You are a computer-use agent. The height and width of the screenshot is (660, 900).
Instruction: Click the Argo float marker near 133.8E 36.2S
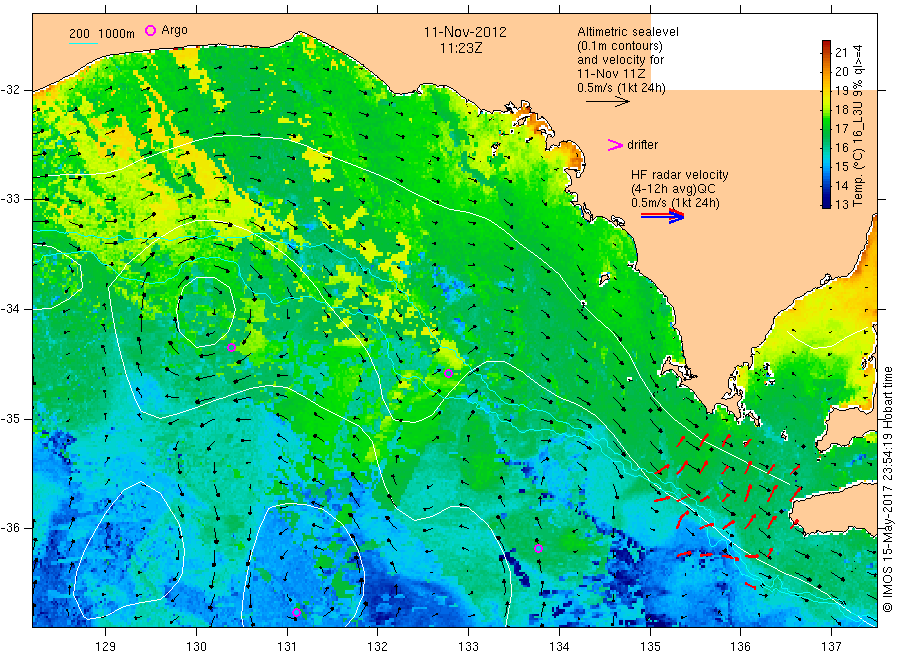[538, 548]
